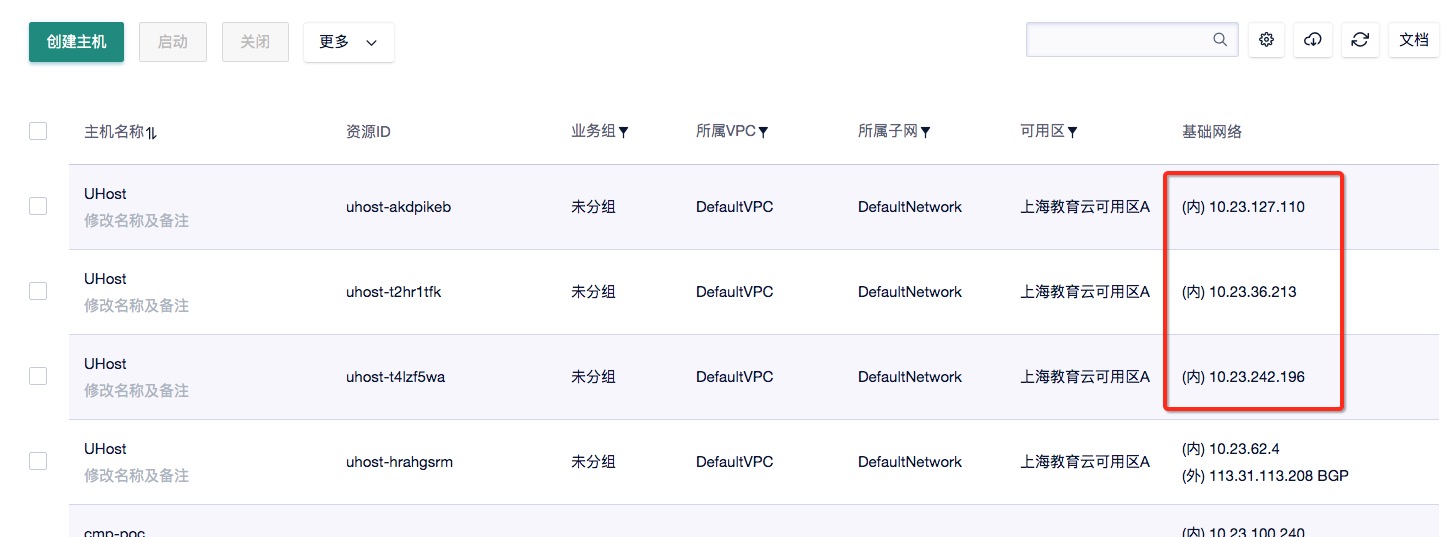
Task: Open the availability zone filter dropdown
Action: [x=1072, y=132]
